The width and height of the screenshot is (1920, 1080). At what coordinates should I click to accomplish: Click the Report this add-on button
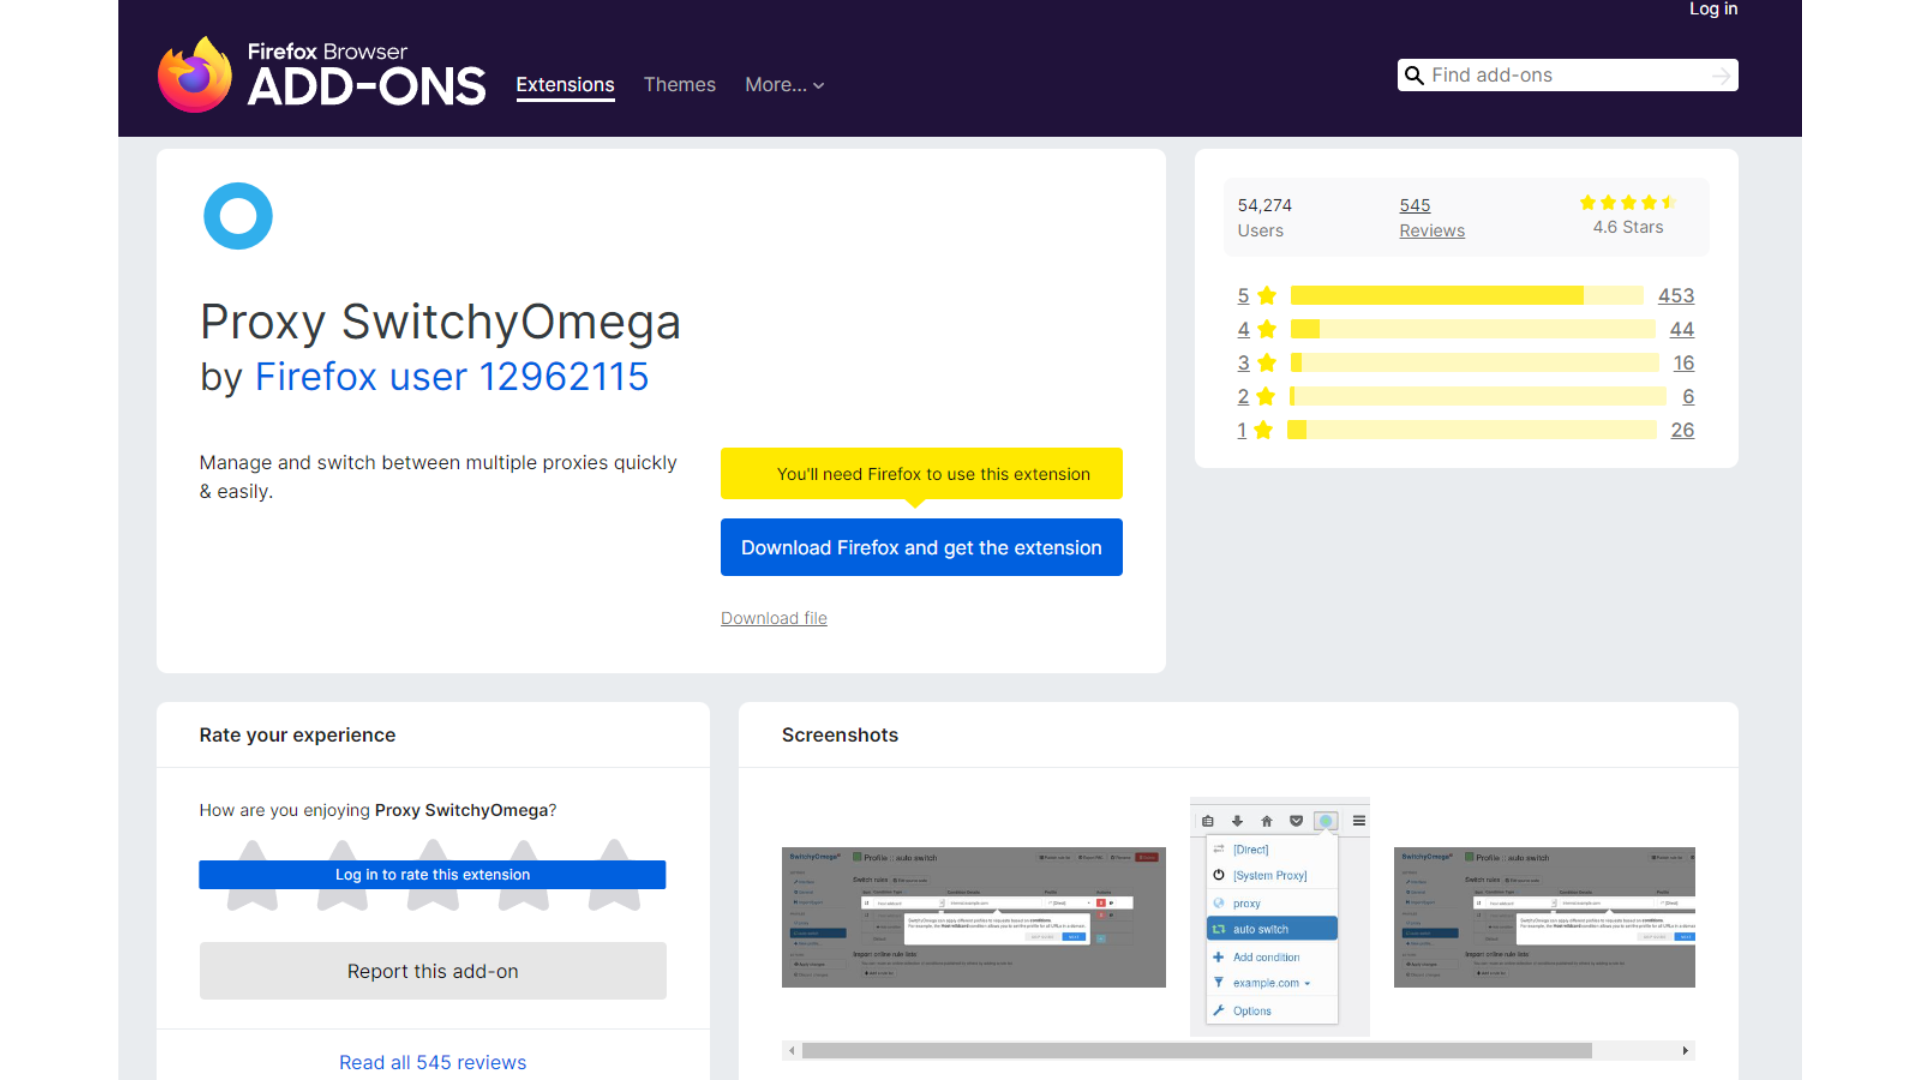click(432, 971)
